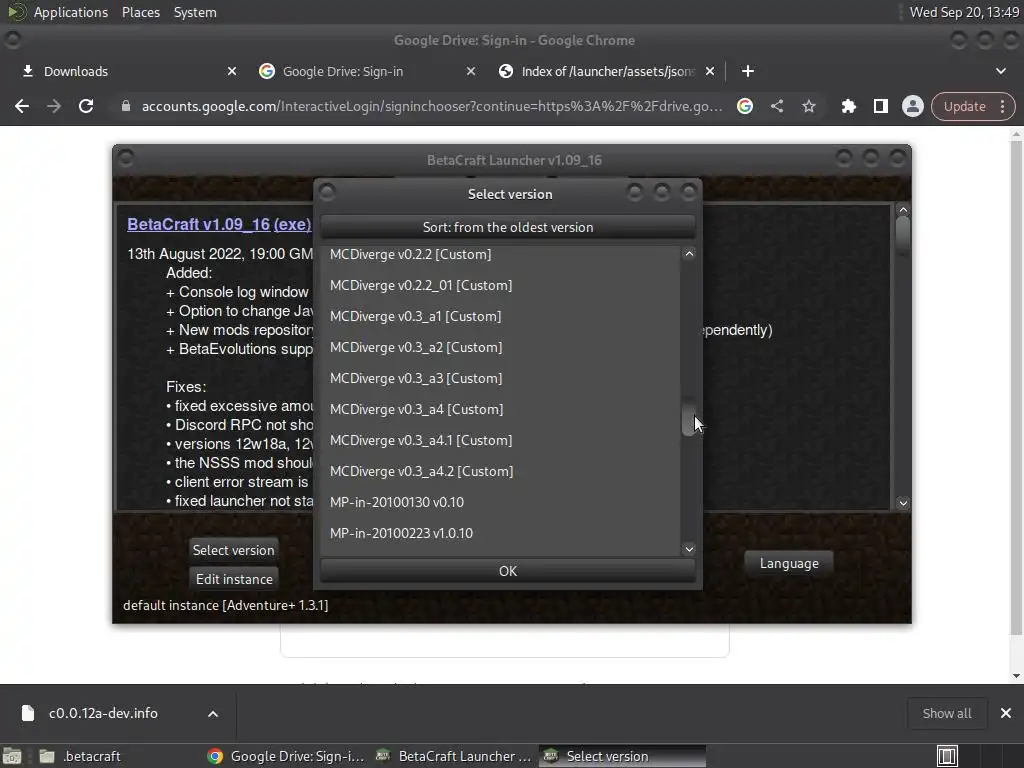Click the changelog panel scroll-up arrow

tap(903, 210)
